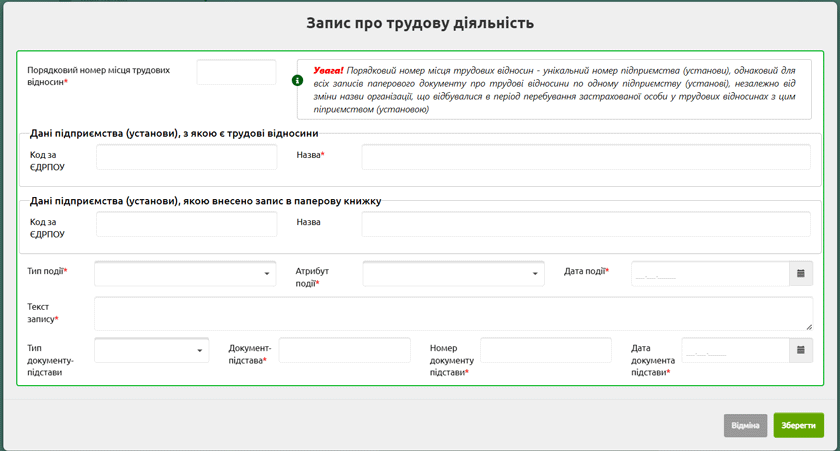Click Код за ЄДРПОУ field for current employer
Screen dimensions: 840x451
[x=186, y=157]
